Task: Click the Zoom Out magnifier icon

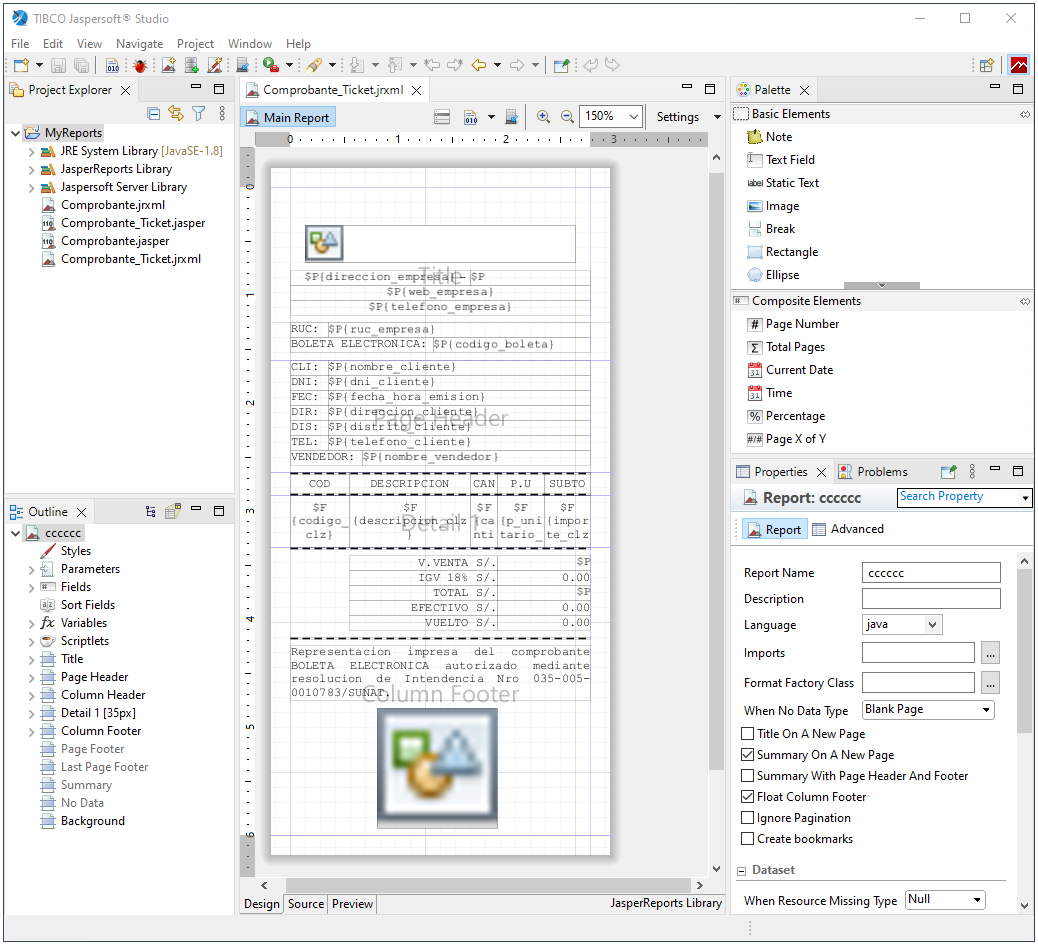Action: [567, 116]
